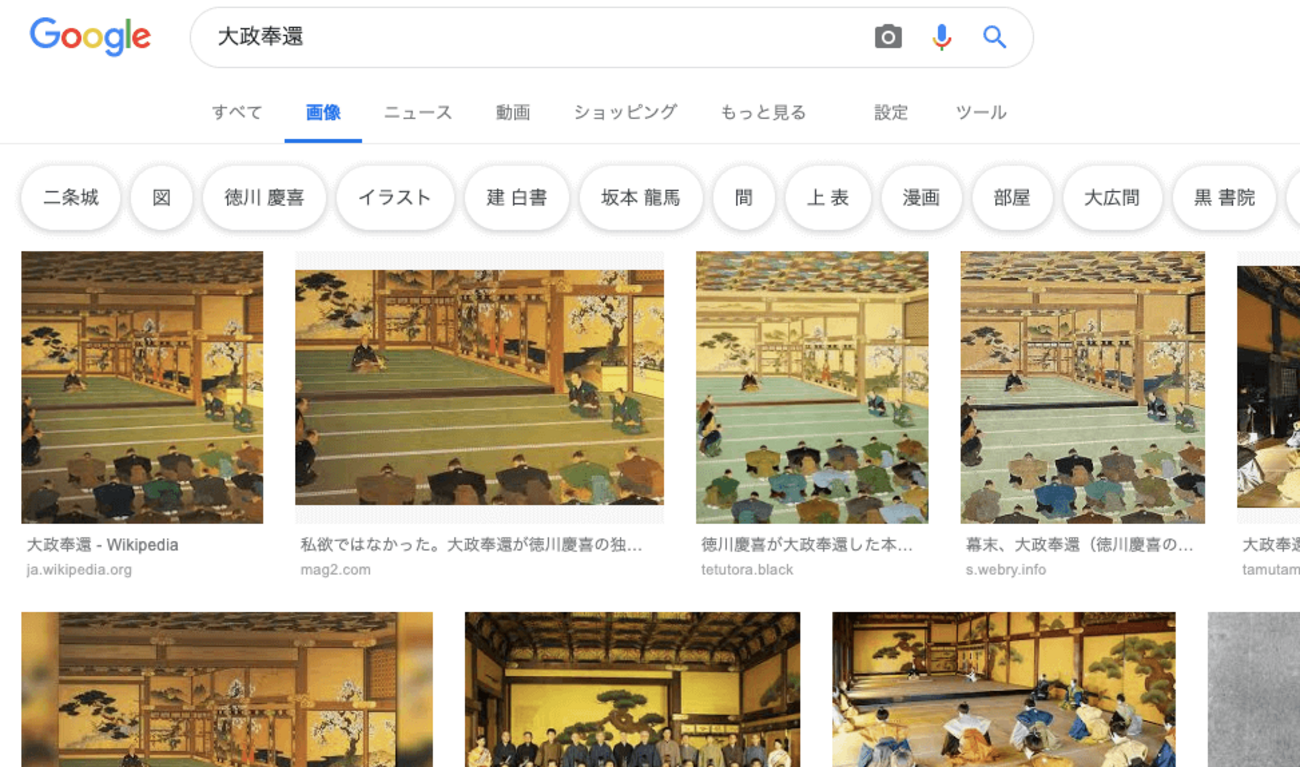Open the もっと見る menu

click(763, 112)
